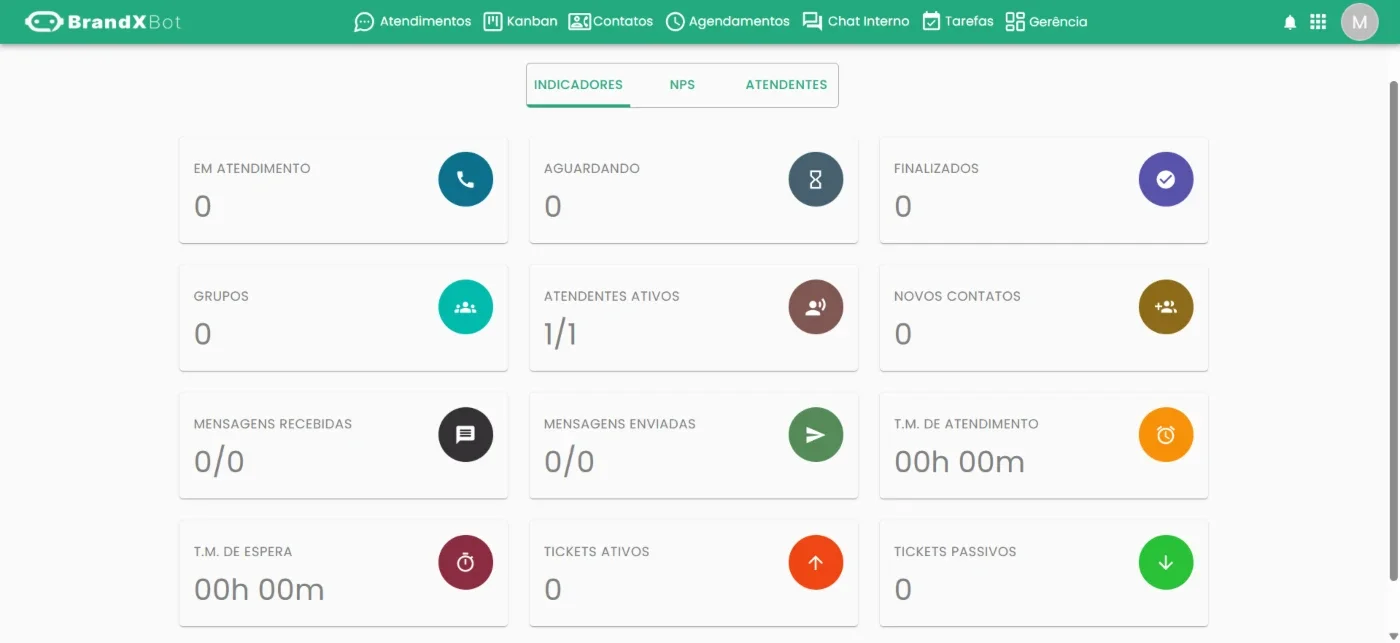1400x643 pixels.
Task: Click the "1/1" attendants value
Action: [560, 334]
